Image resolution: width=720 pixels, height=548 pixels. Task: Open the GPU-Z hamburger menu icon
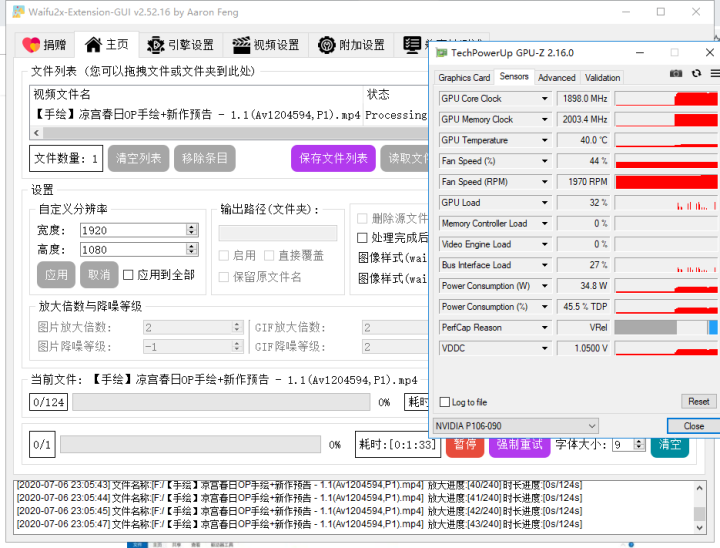[x=715, y=73]
